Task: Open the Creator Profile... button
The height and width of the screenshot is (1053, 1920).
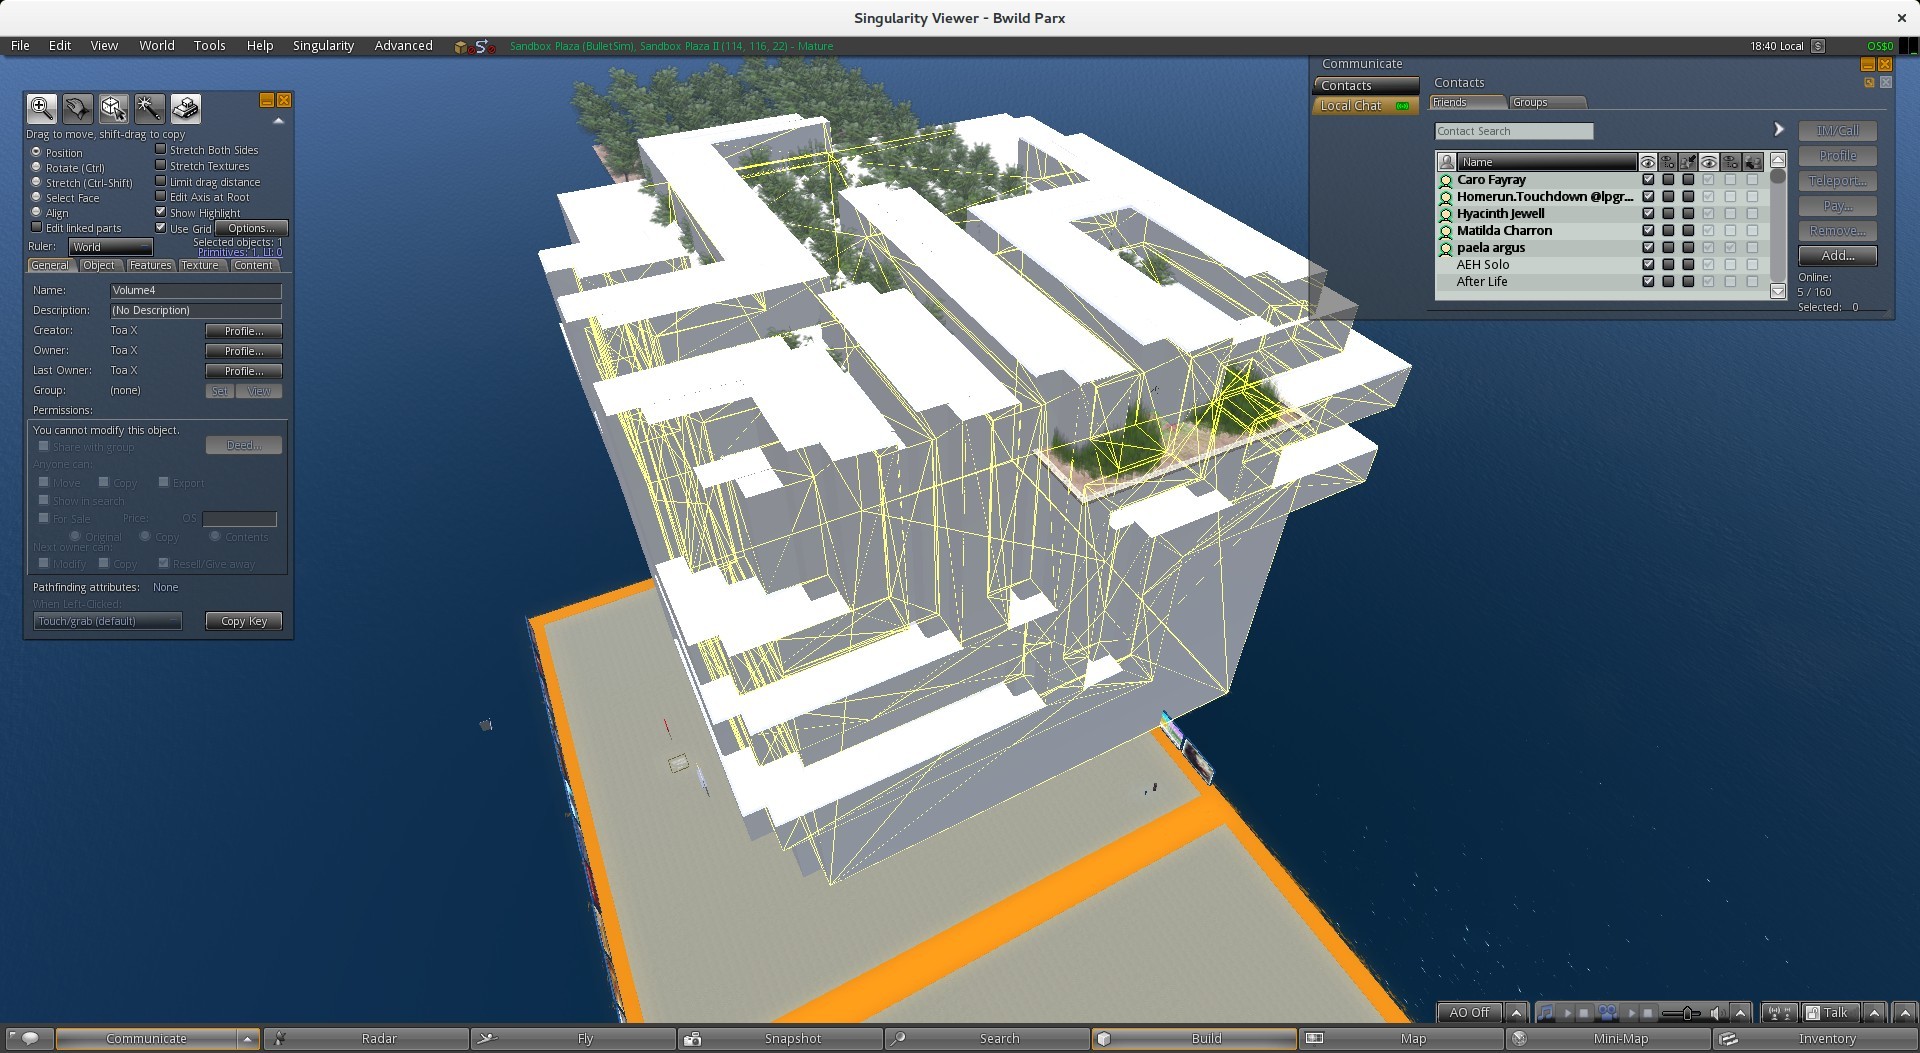Action: (244, 331)
